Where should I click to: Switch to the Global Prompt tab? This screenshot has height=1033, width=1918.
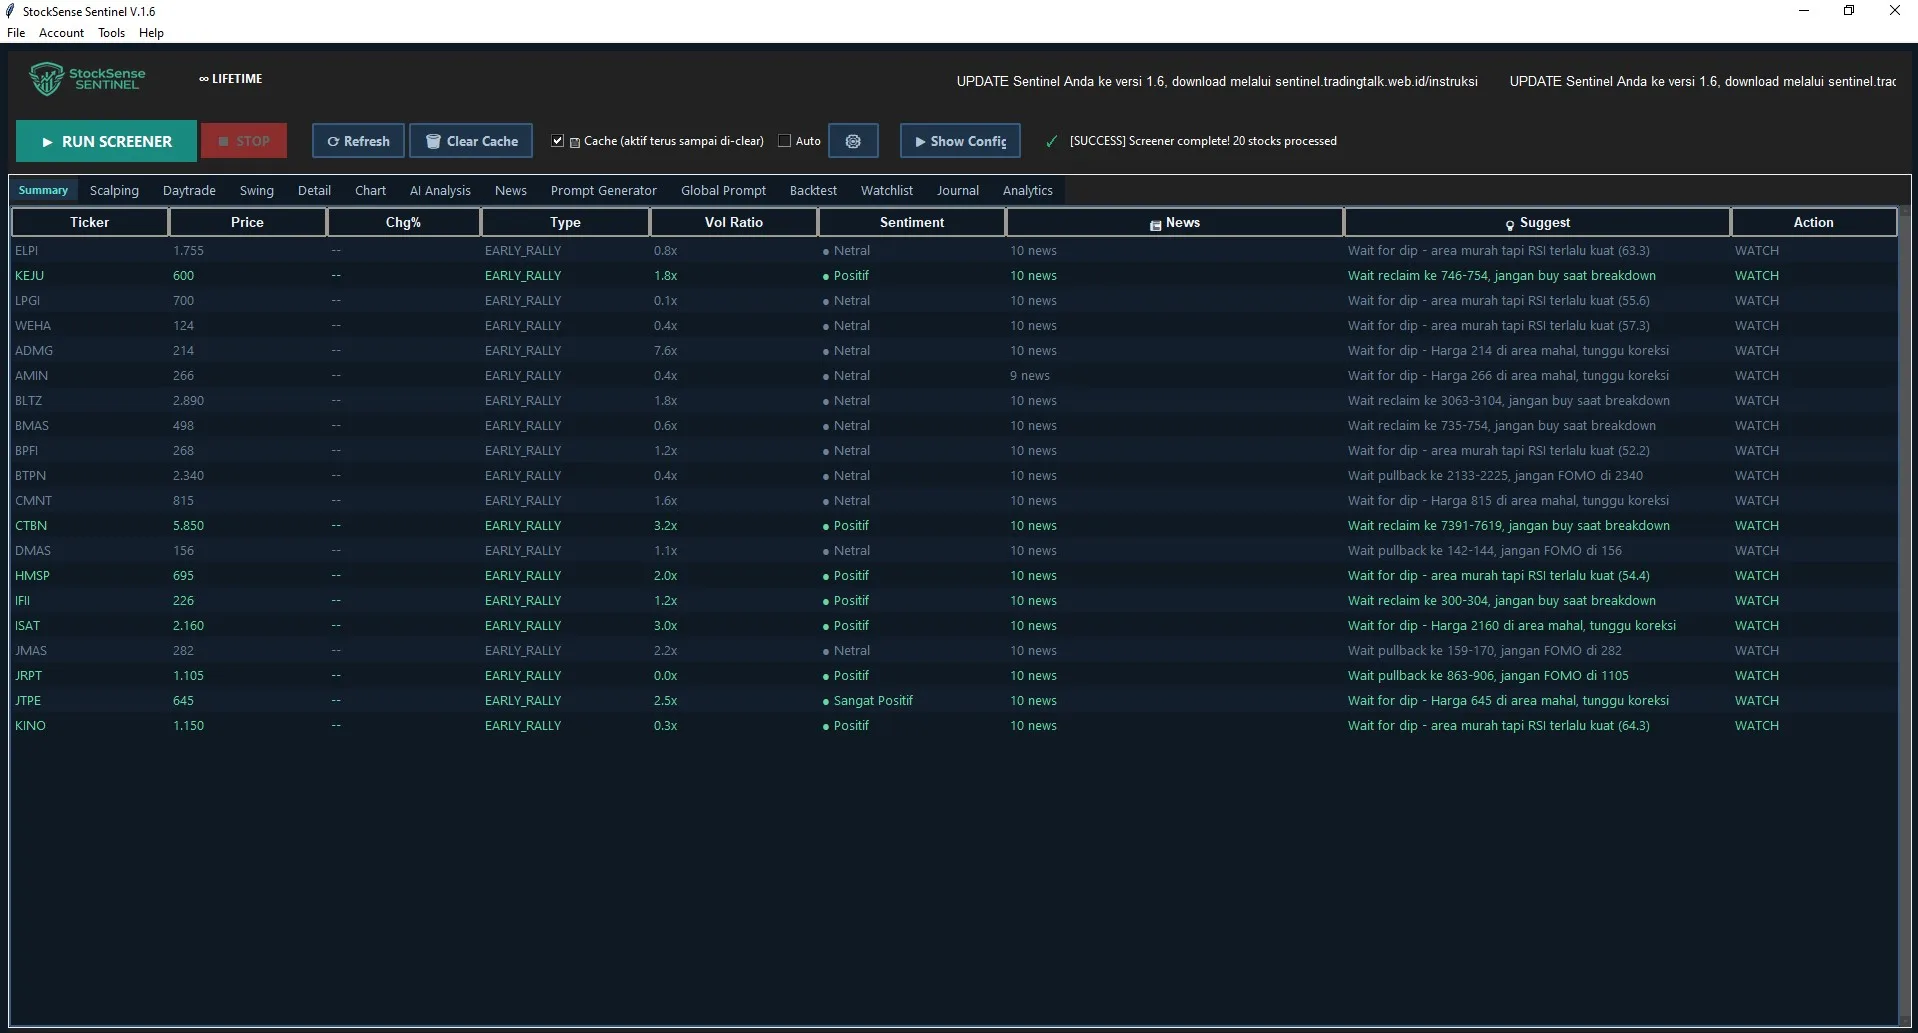click(x=723, y=190)
